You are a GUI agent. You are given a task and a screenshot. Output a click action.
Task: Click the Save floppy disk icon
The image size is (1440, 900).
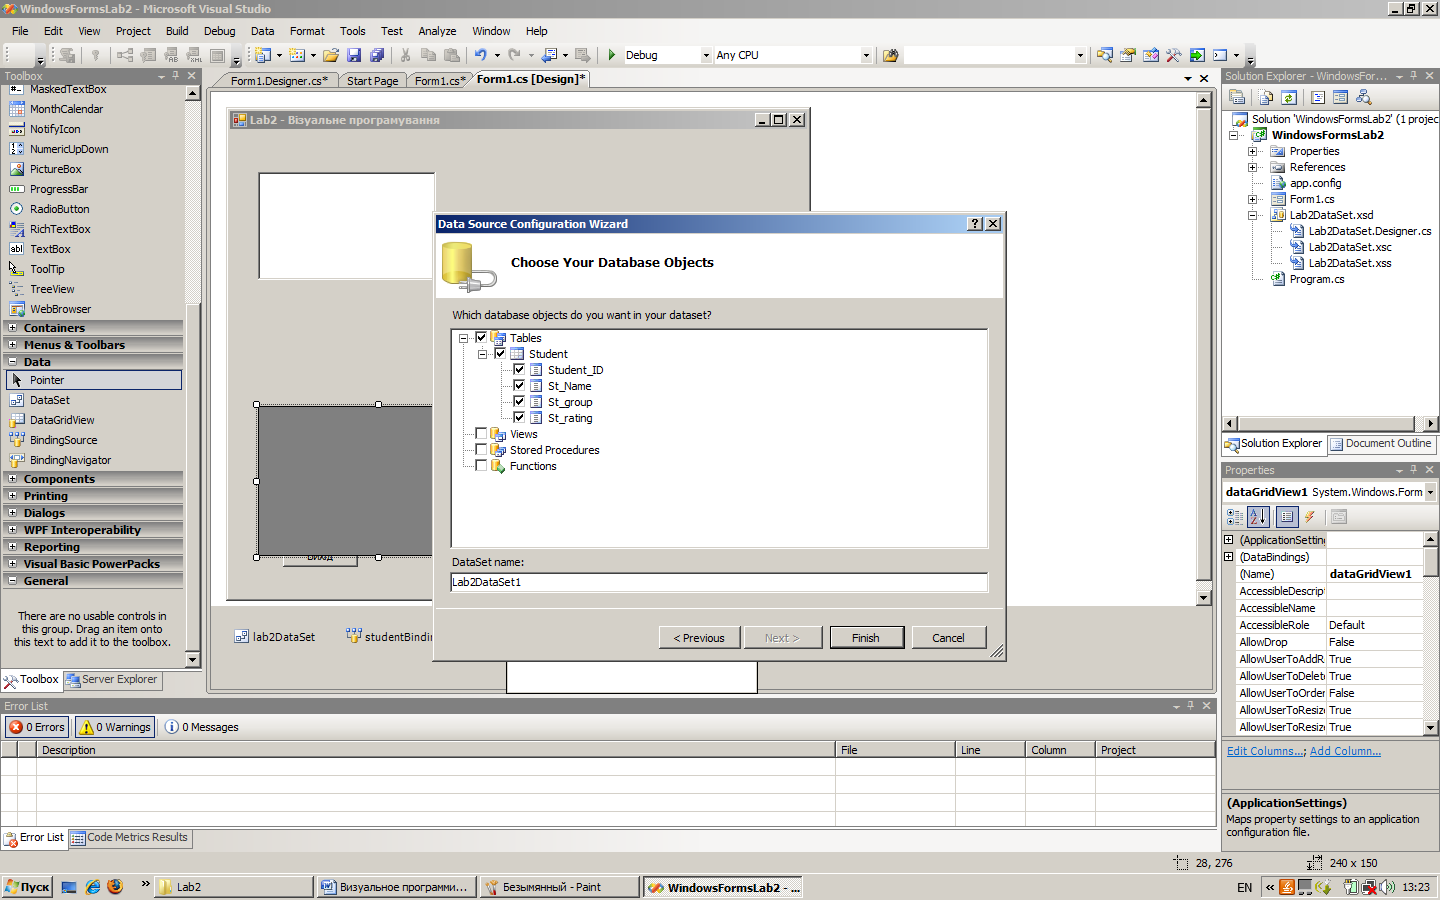[354, 55]
